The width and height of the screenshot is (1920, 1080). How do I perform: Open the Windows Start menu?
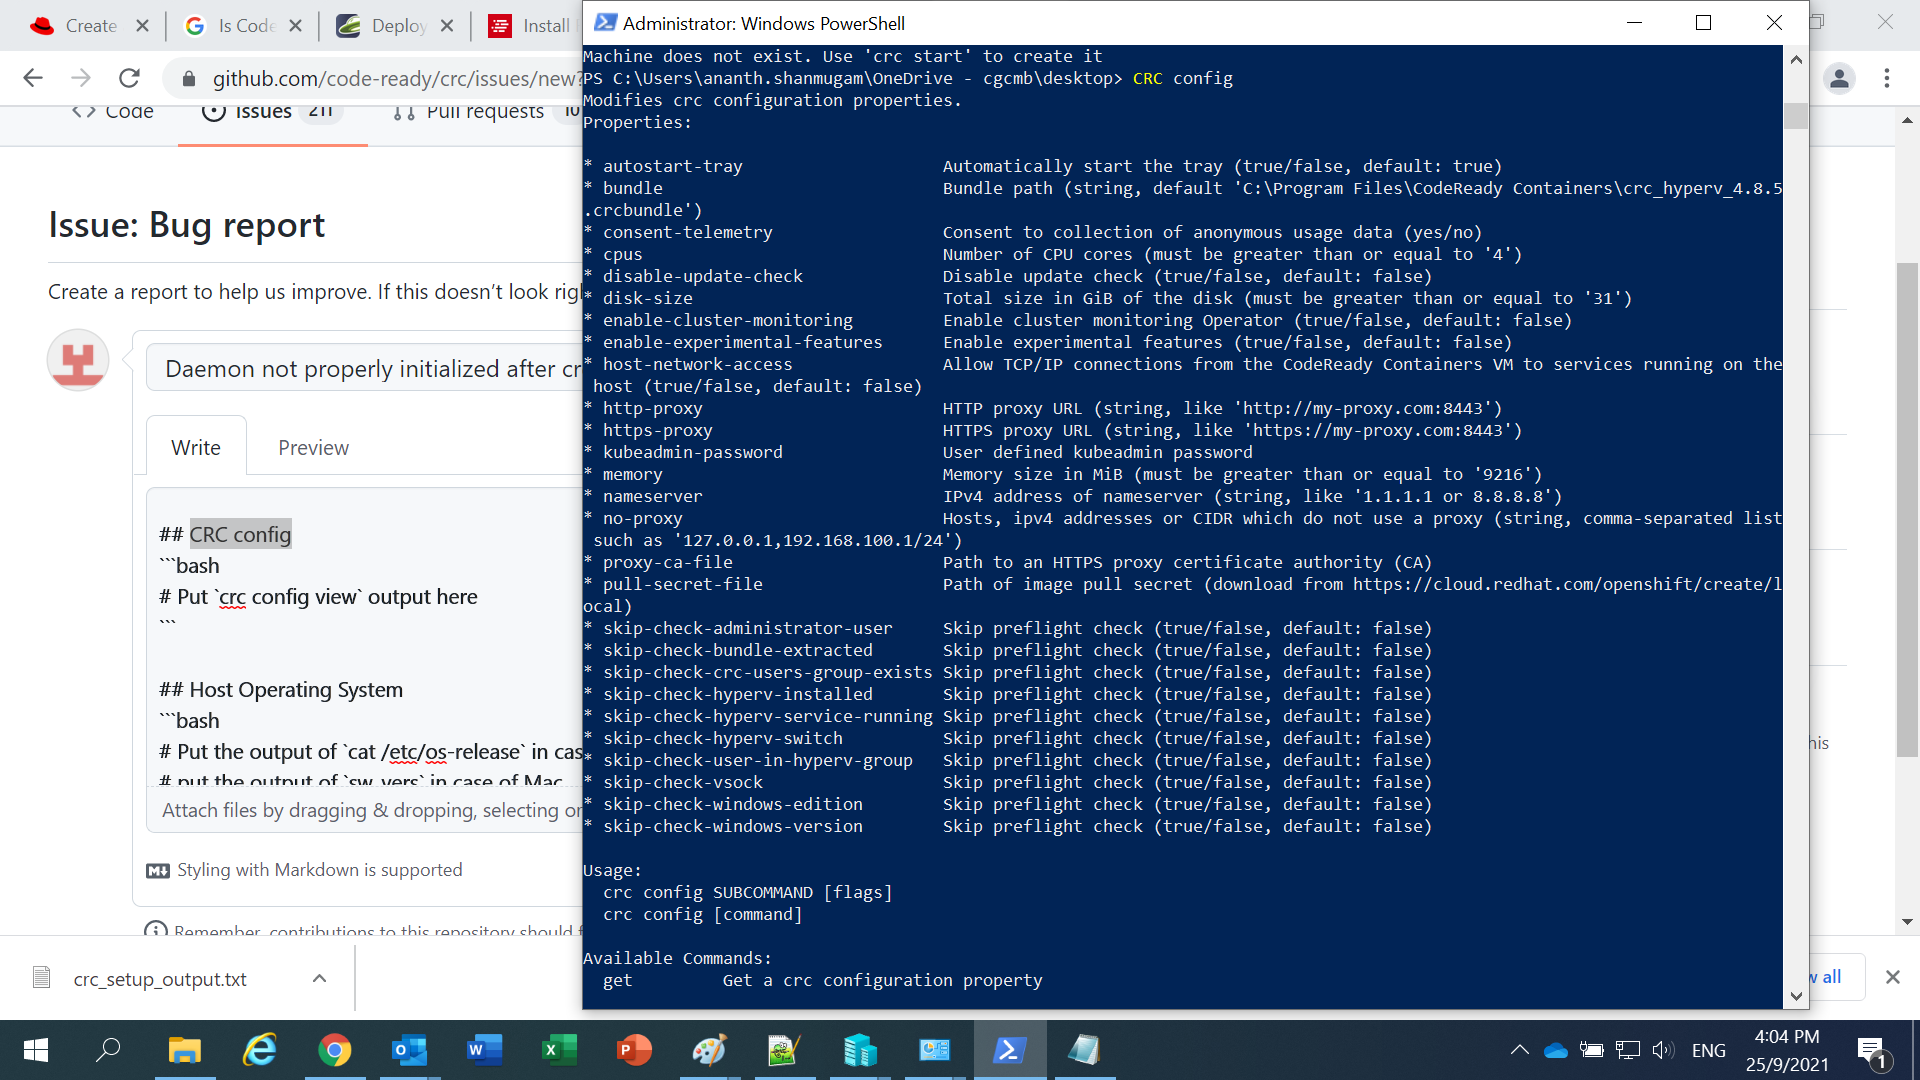[34, 1050]
